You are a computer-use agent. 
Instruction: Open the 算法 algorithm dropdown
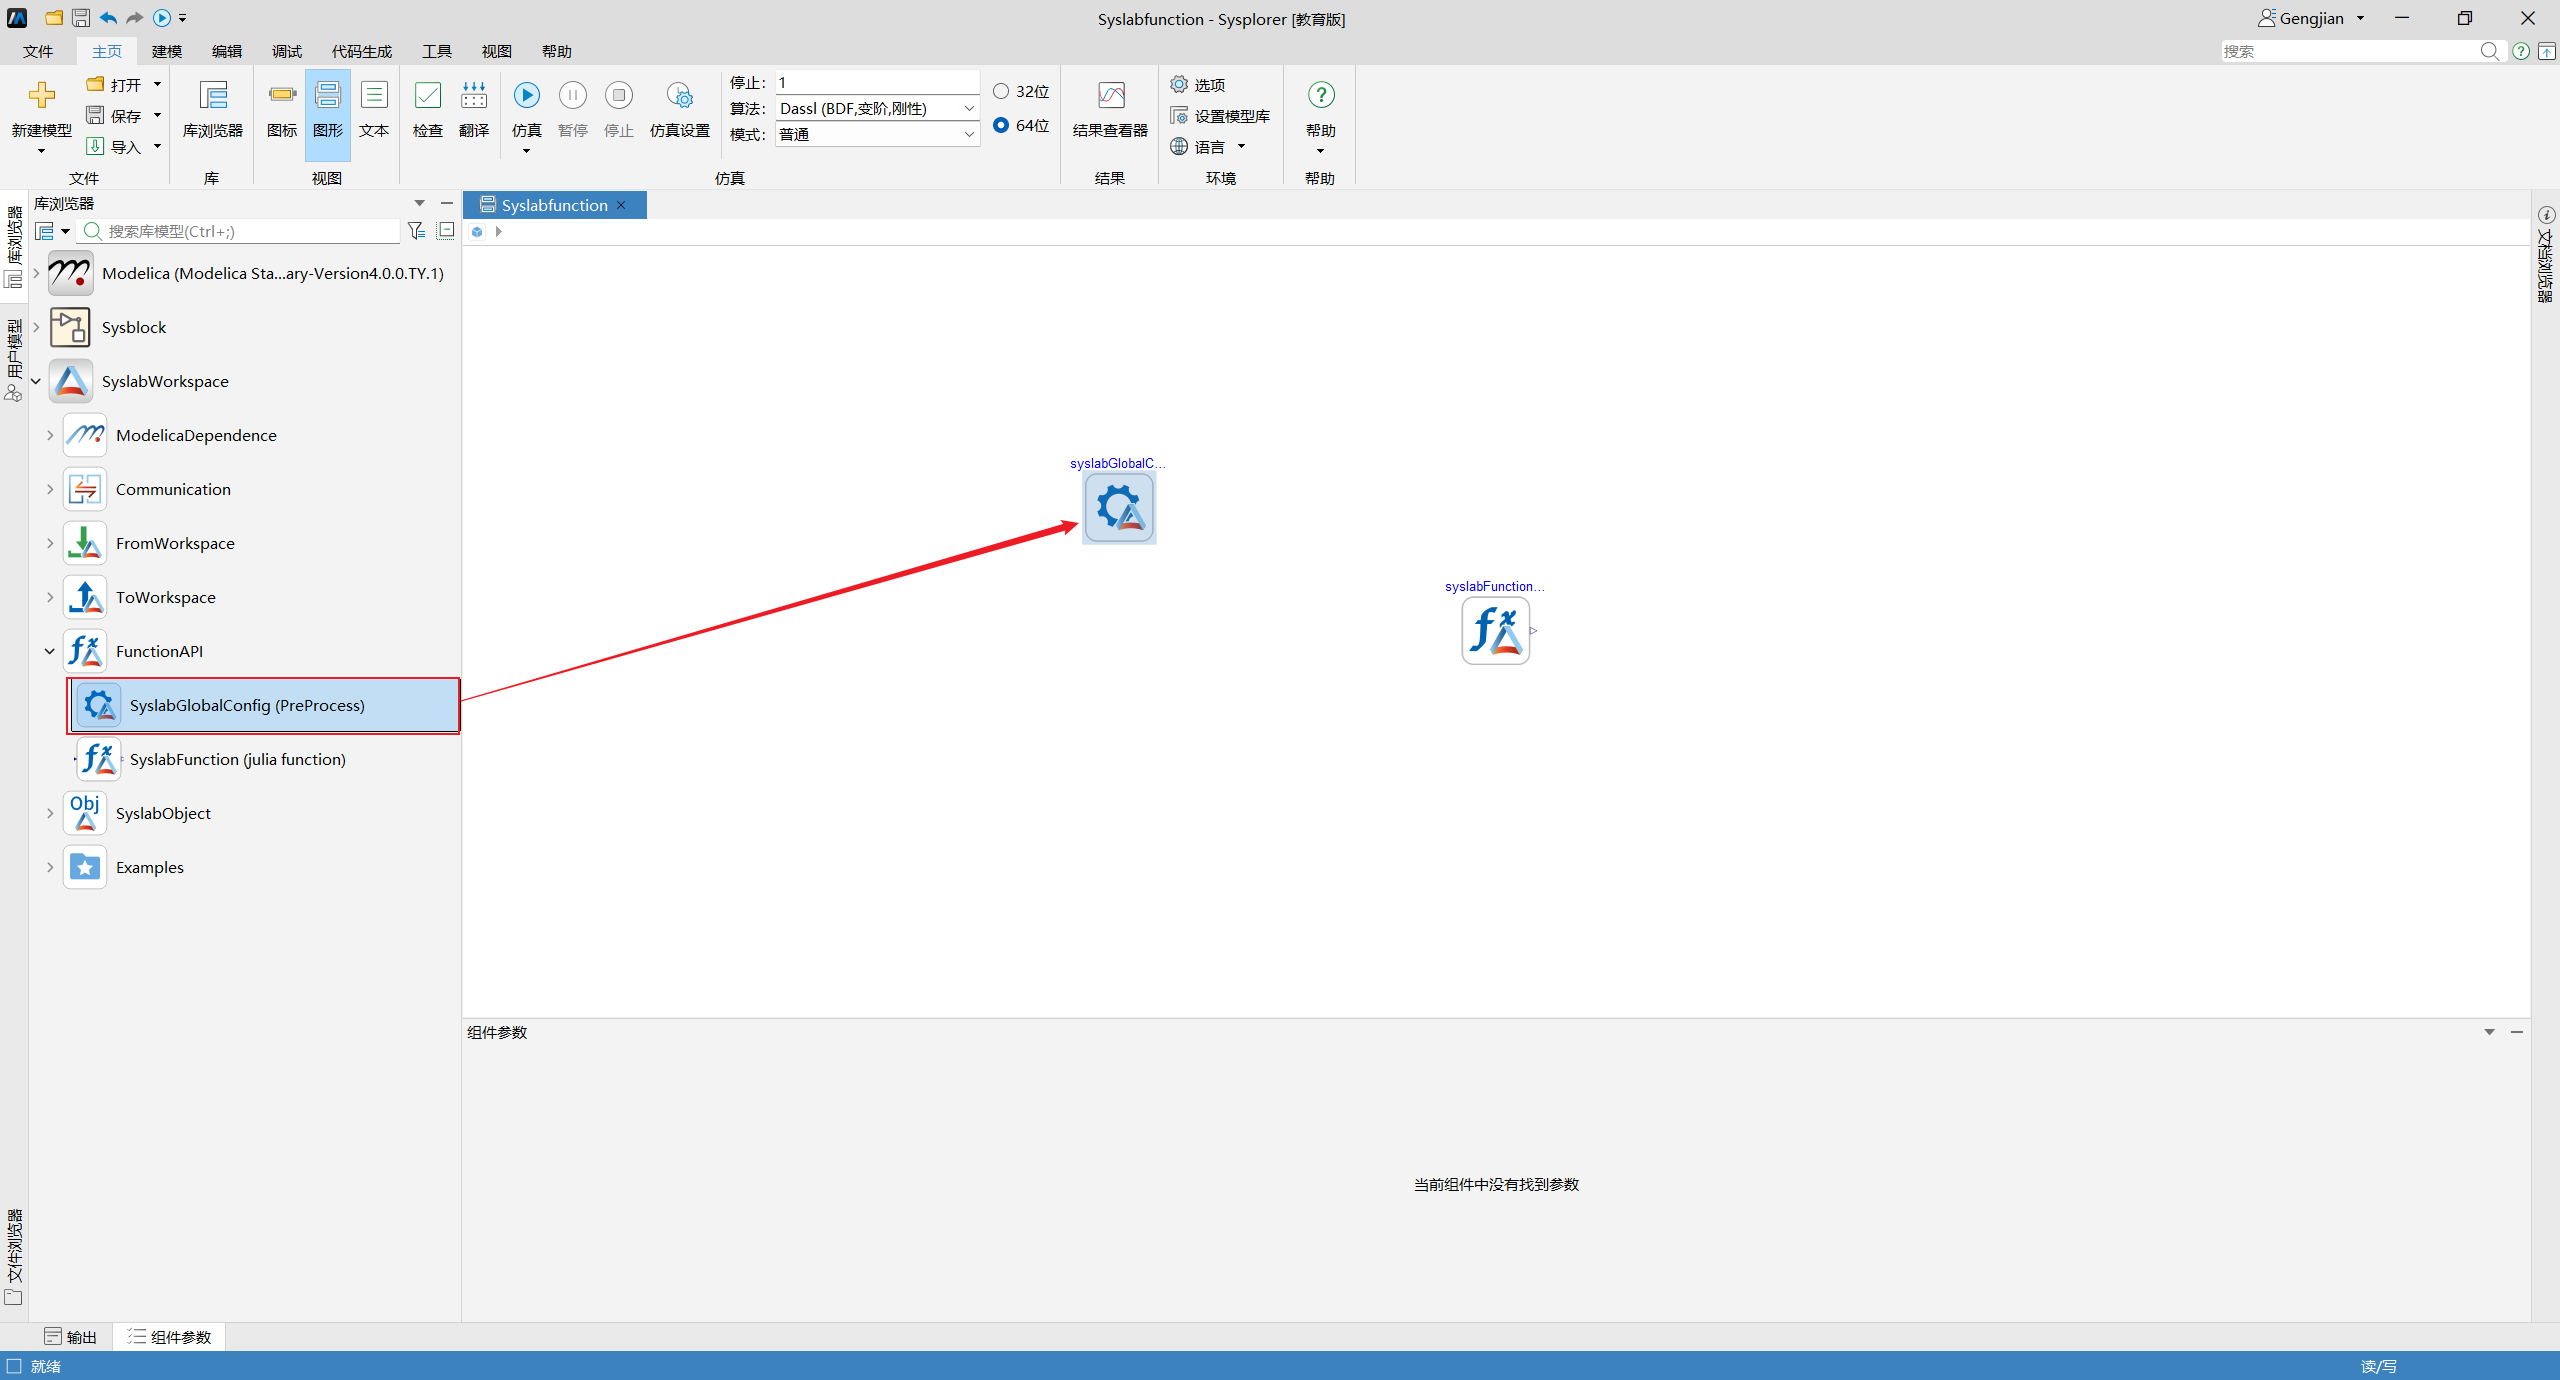[968, 108]
